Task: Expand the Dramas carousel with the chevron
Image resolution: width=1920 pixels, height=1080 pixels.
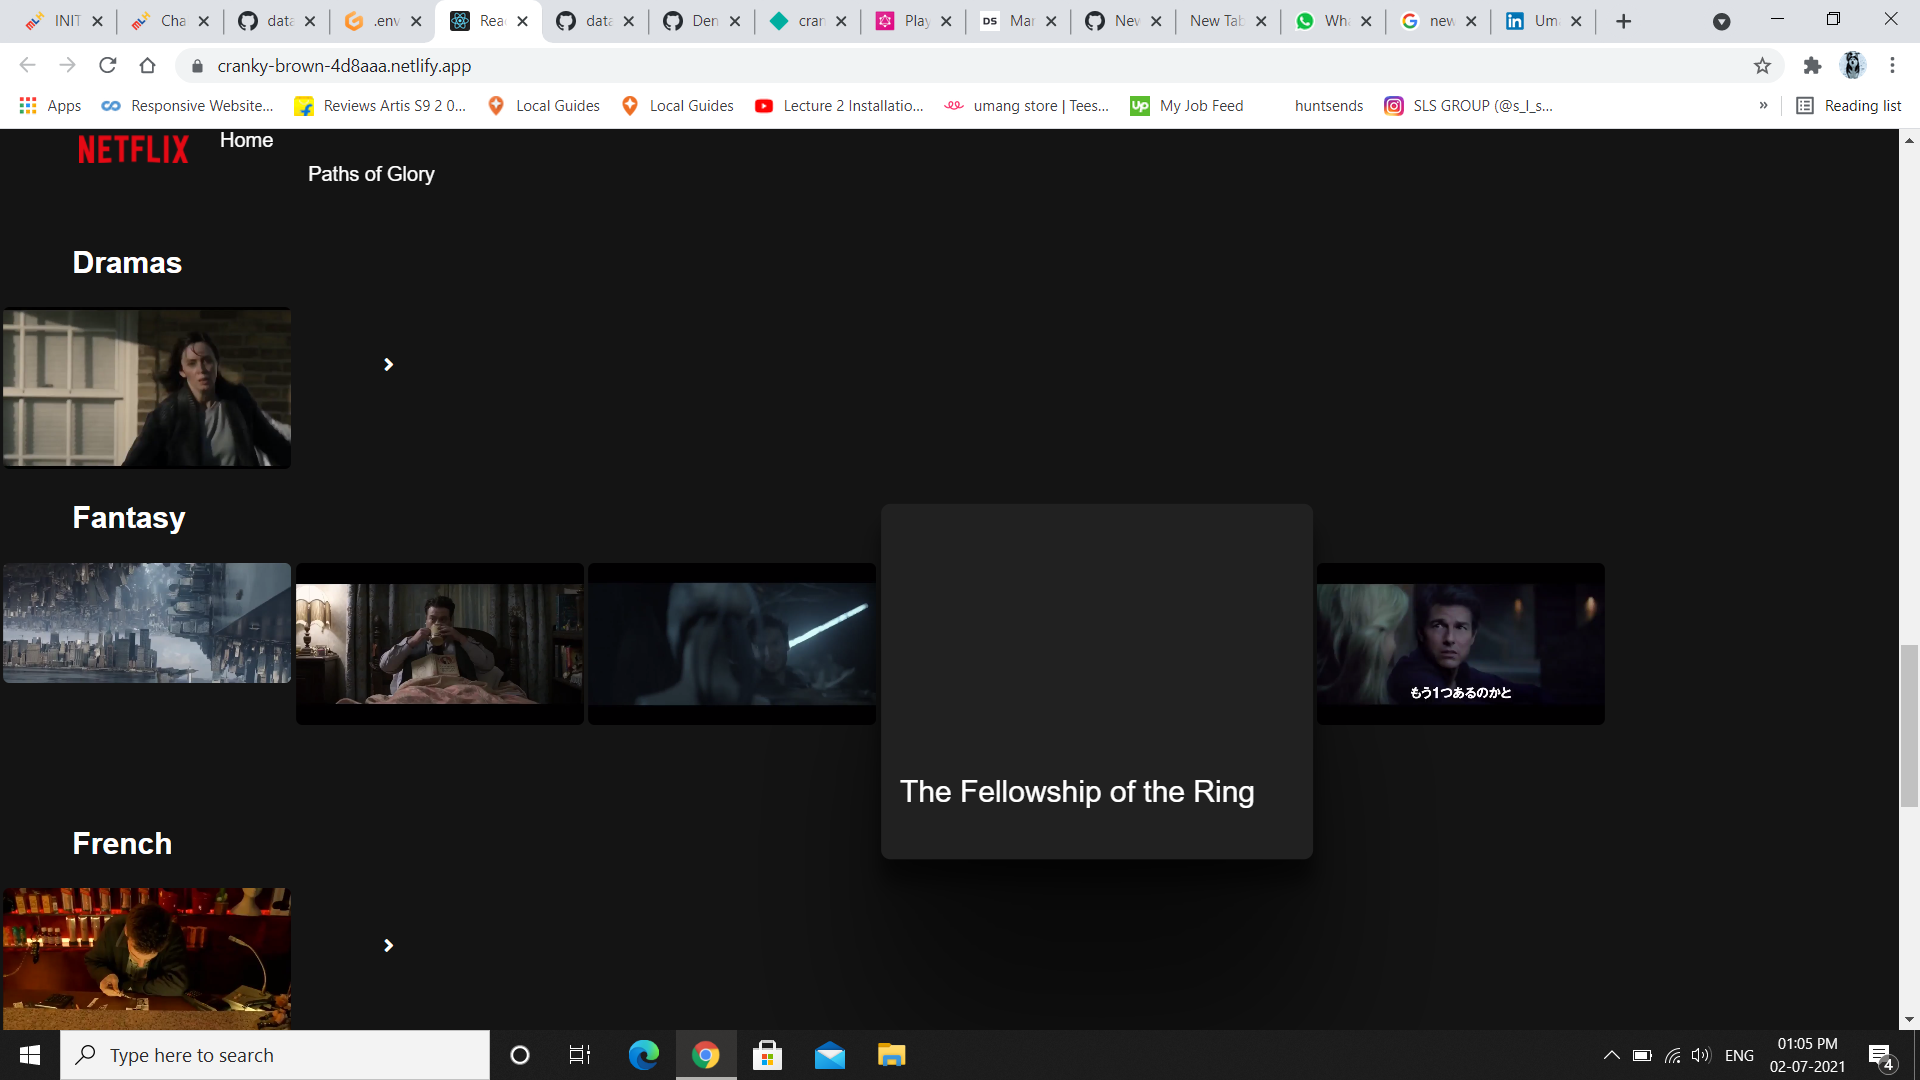Action: (x=388, y=364)
